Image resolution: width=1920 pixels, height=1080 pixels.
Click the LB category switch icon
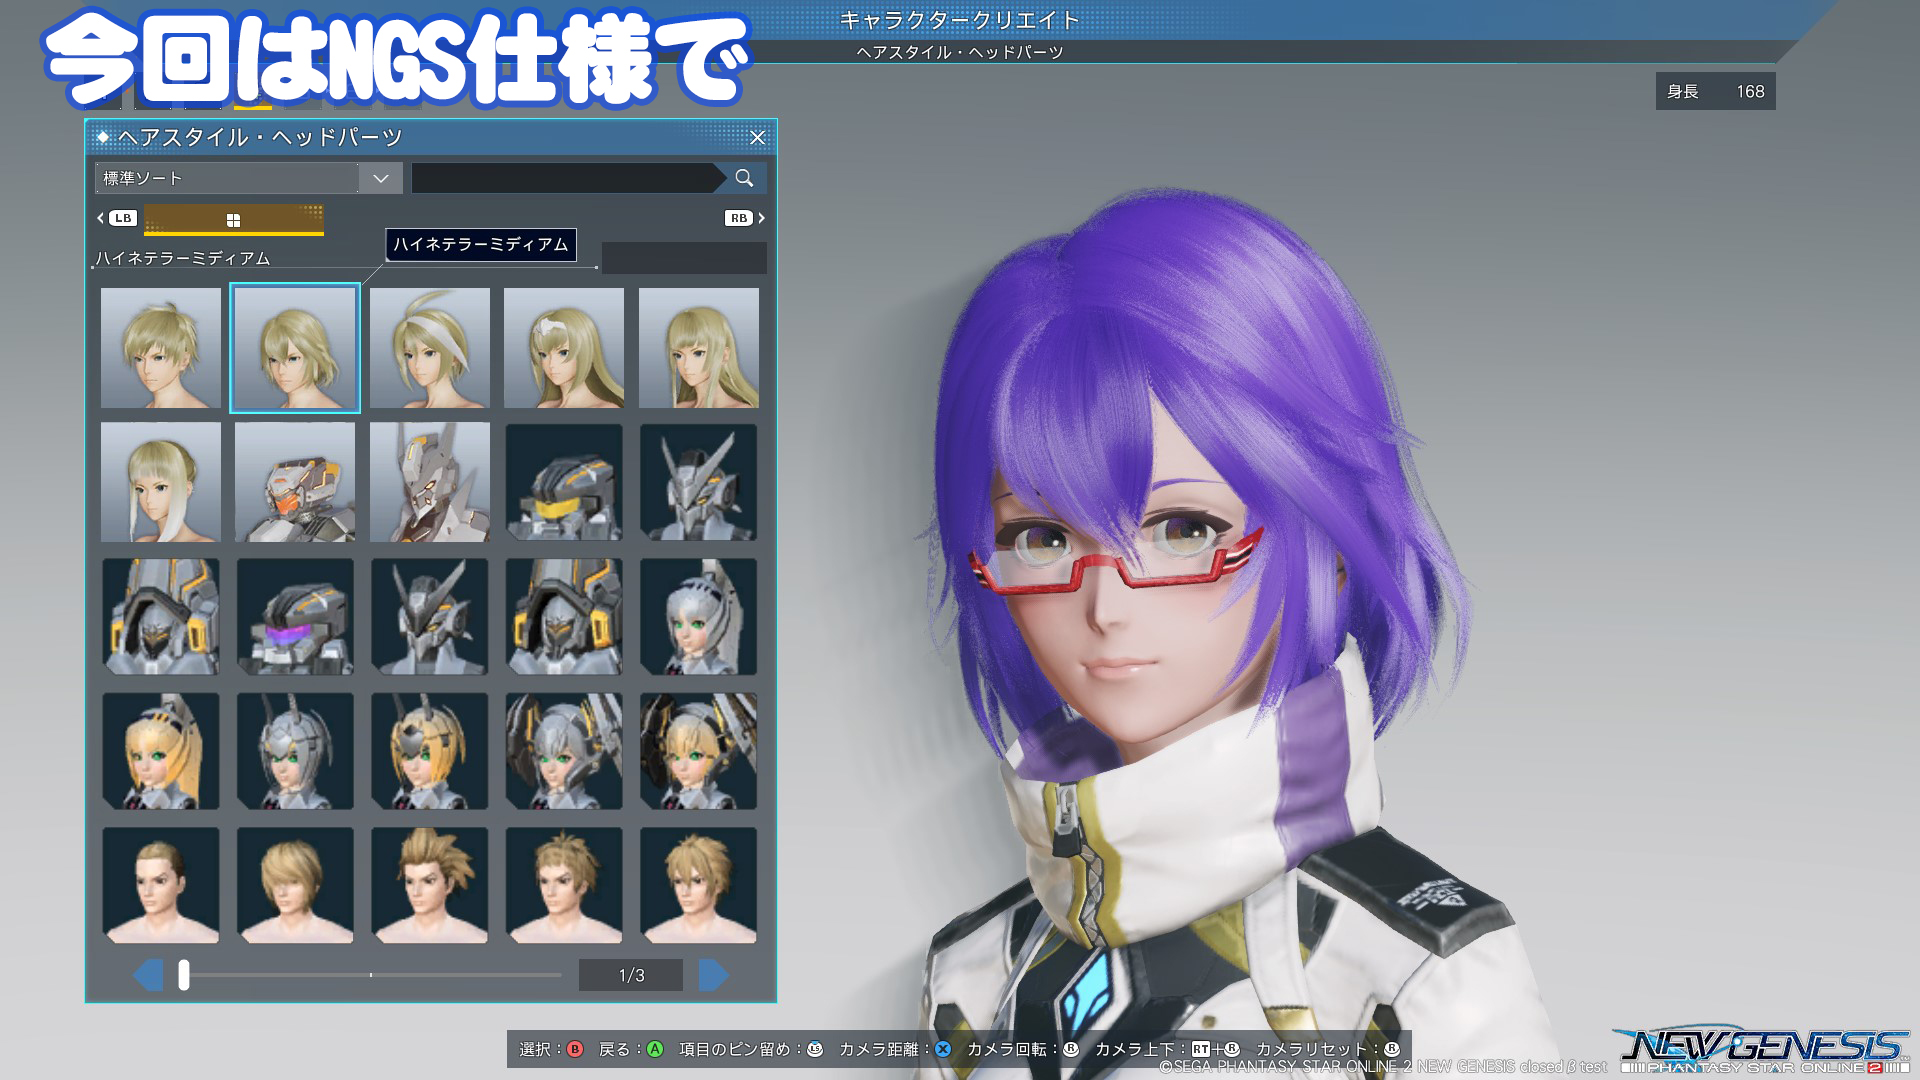click(121, 218)
